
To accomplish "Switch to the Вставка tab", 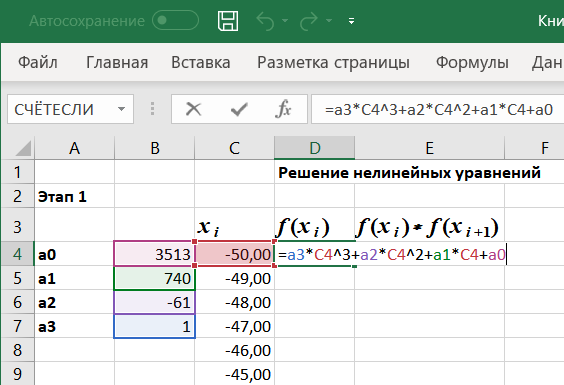I will (201, 62).
